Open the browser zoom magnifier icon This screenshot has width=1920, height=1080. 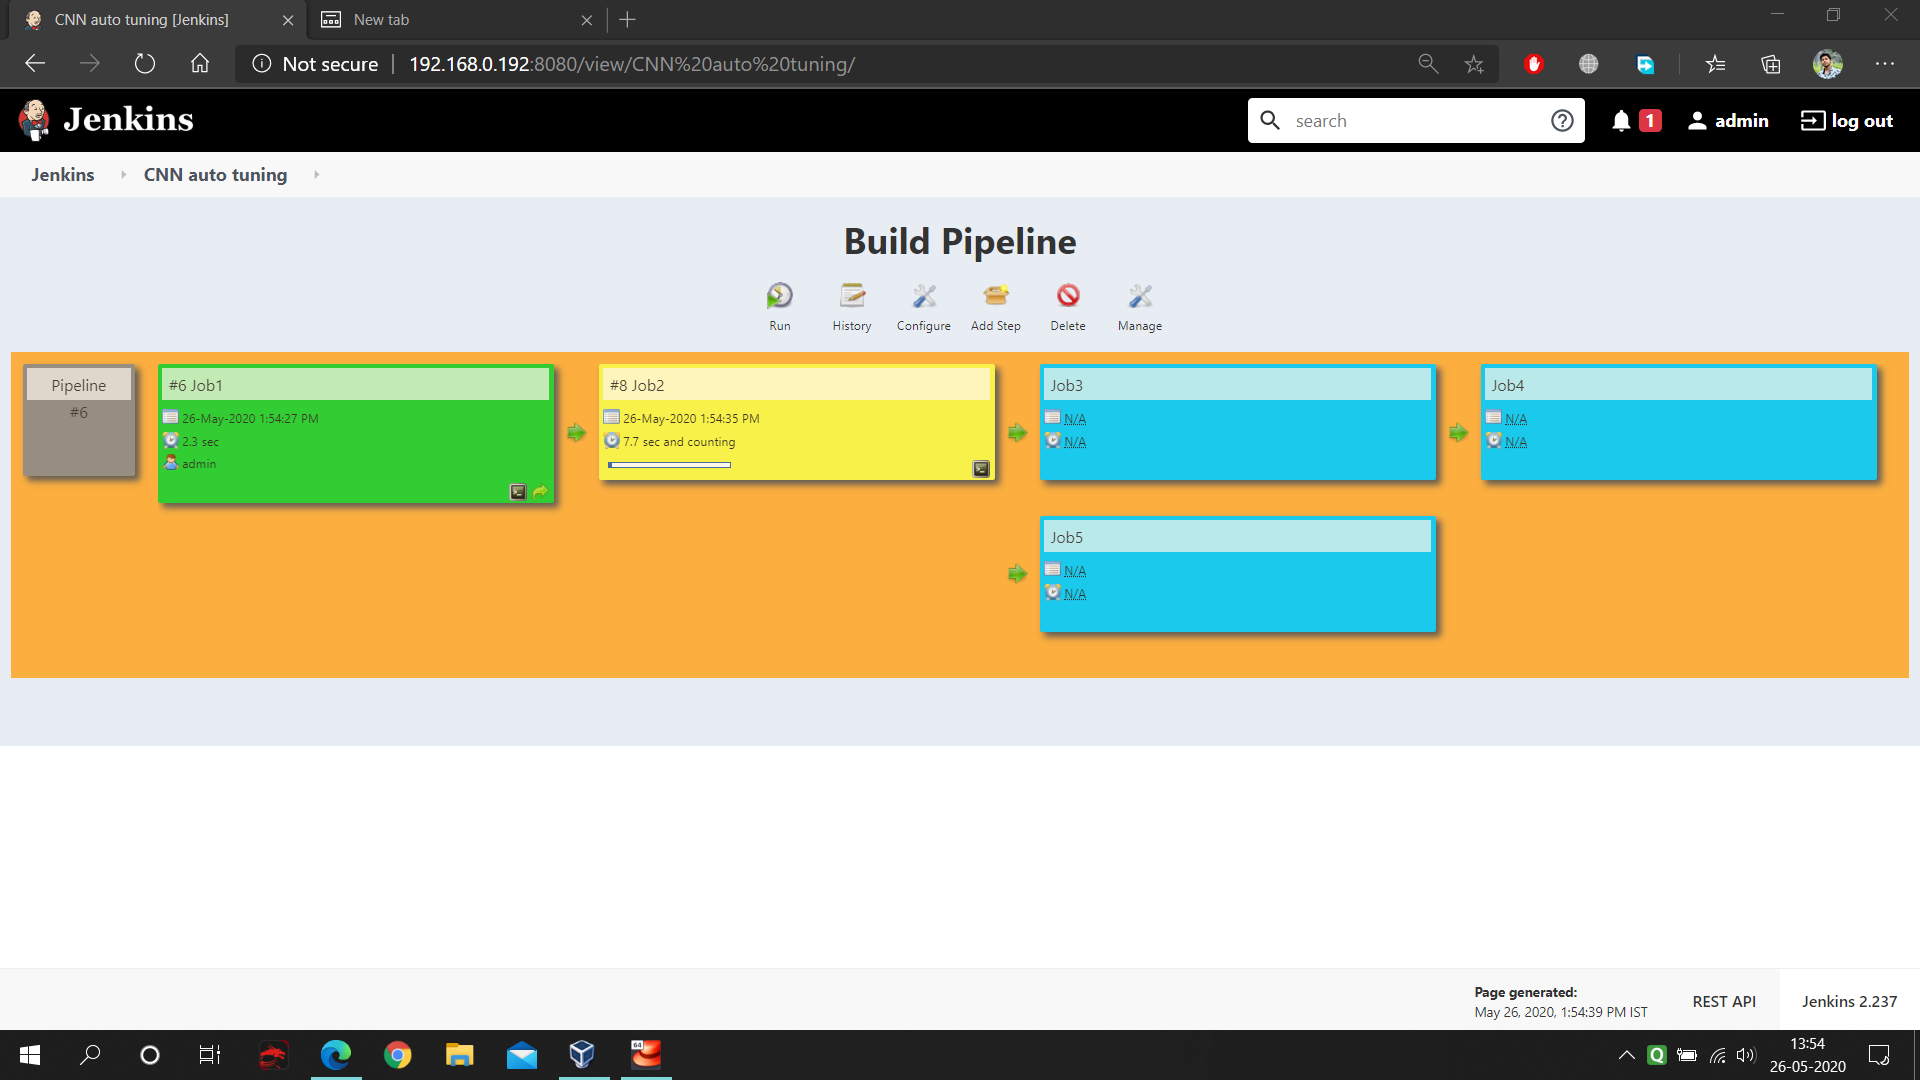coord(1428,64)
